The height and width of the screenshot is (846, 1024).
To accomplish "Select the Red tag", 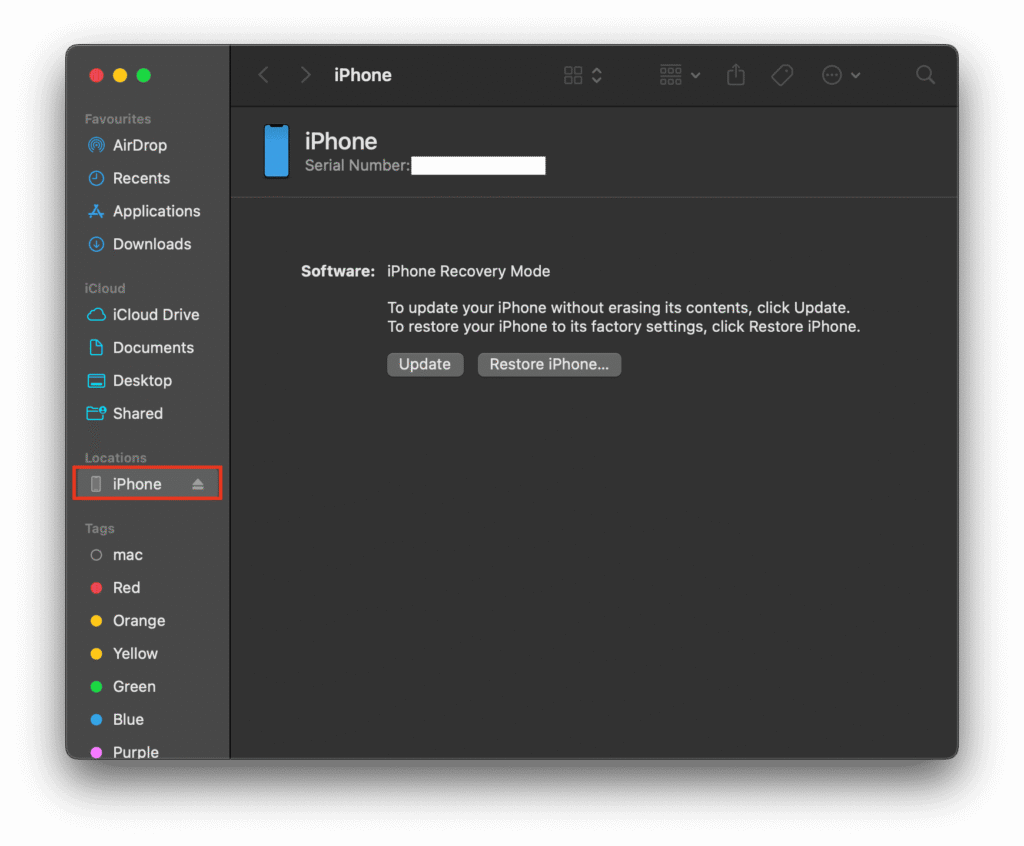I will pos(126,588).
